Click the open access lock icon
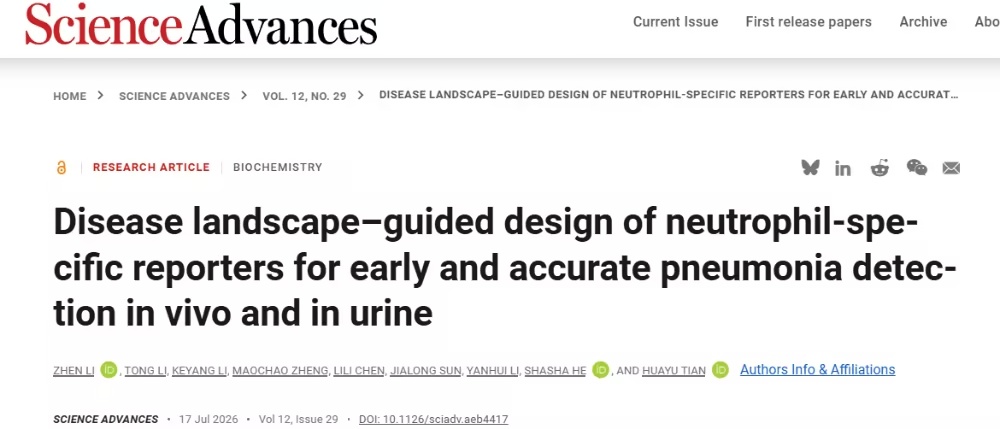Screen dimensions: 1000x429 tap(61, 168)
